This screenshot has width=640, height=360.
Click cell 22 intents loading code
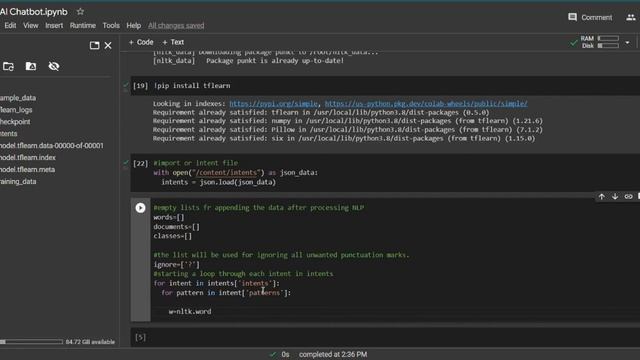point(236,173)
